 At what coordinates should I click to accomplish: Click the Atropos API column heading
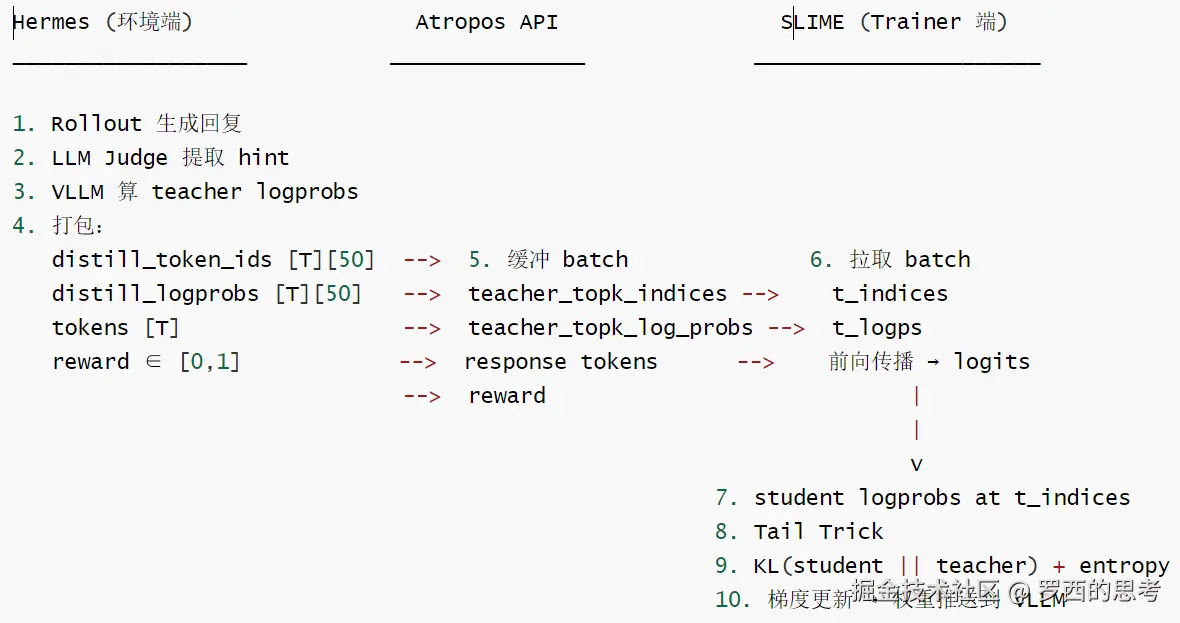coord(487,22)
